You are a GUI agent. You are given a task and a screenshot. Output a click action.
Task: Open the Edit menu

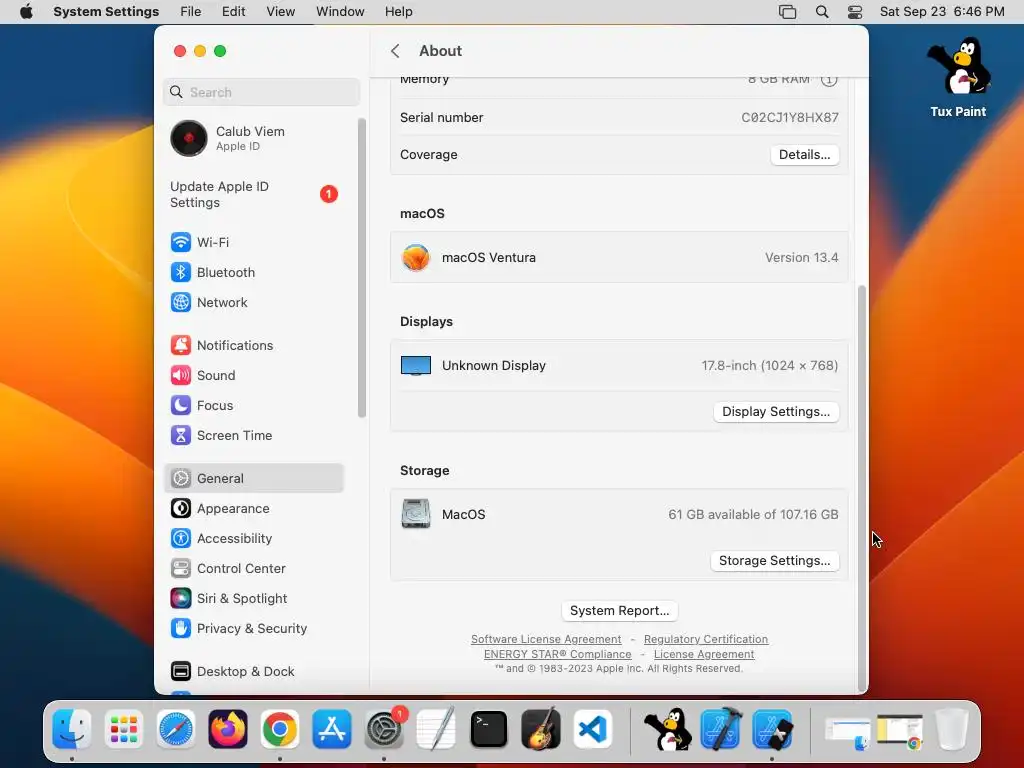(x=233, y=12)
